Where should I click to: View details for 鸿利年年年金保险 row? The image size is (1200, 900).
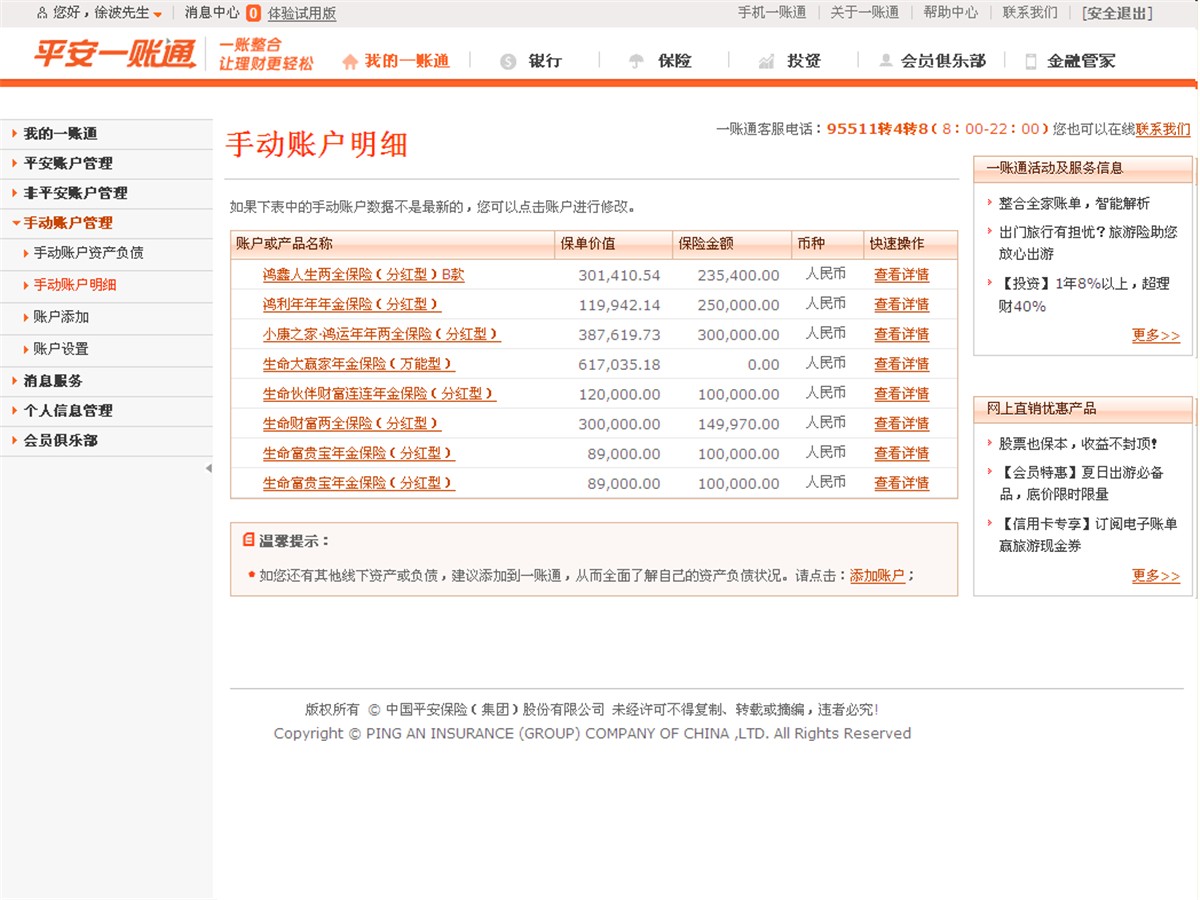pos(901,304)
